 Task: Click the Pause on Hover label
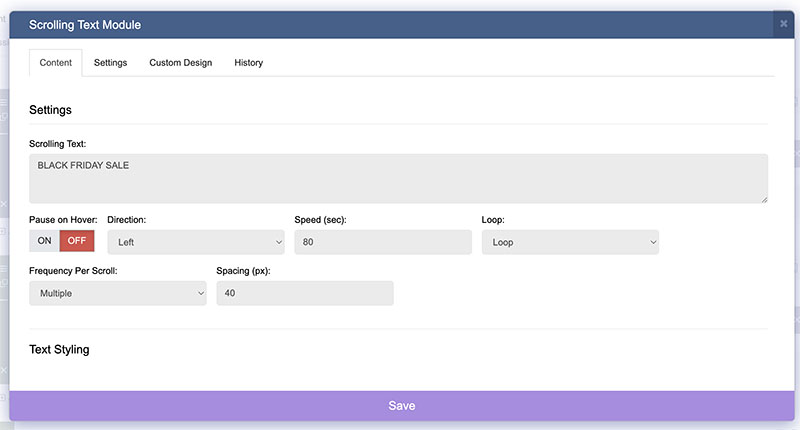point(62,219)
